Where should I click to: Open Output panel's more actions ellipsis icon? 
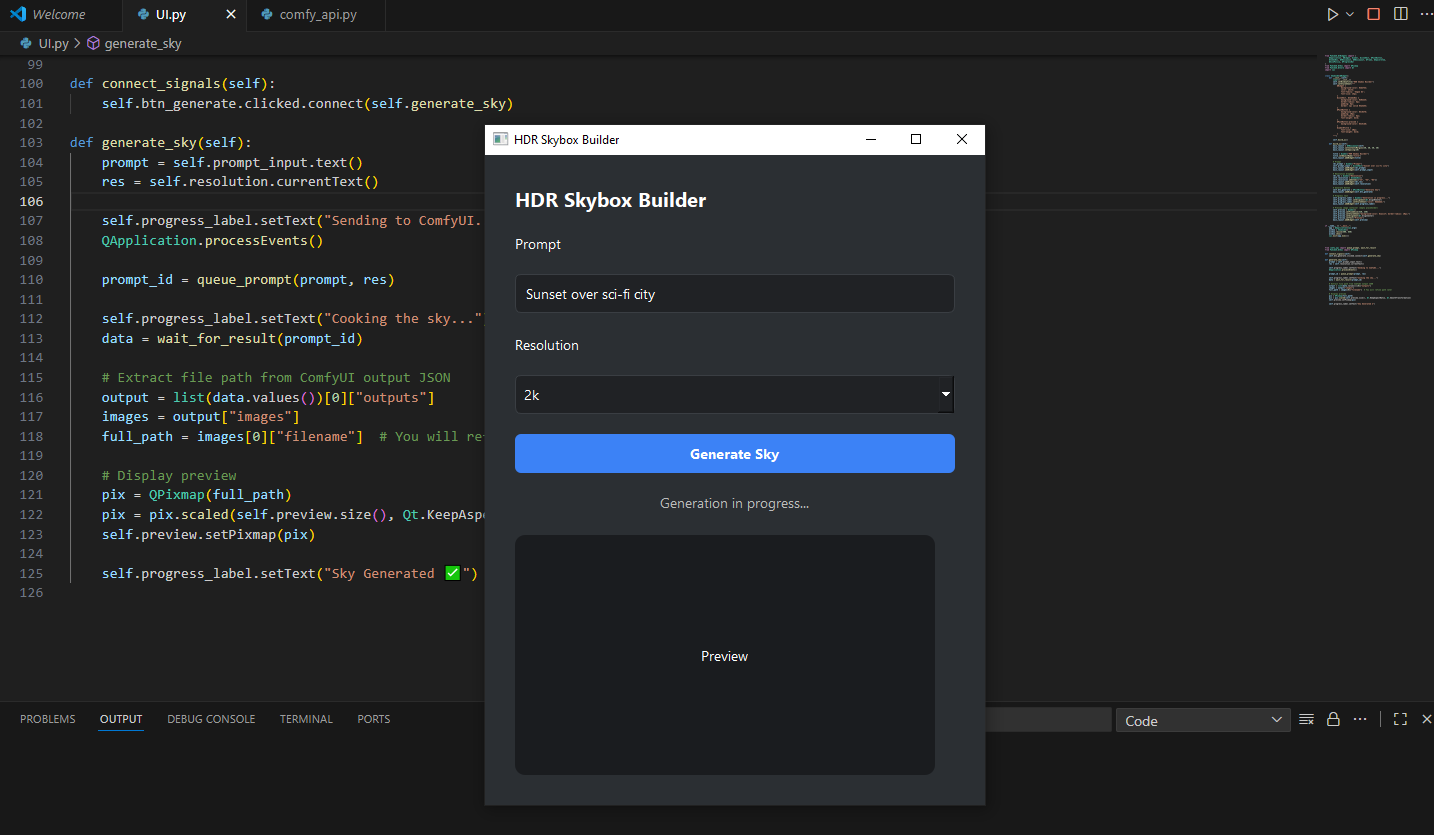[1359, 719]
